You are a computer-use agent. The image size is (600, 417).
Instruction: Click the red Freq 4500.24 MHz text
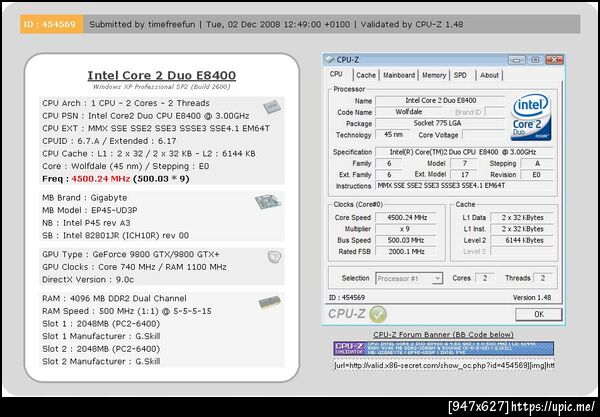(101, 179)
